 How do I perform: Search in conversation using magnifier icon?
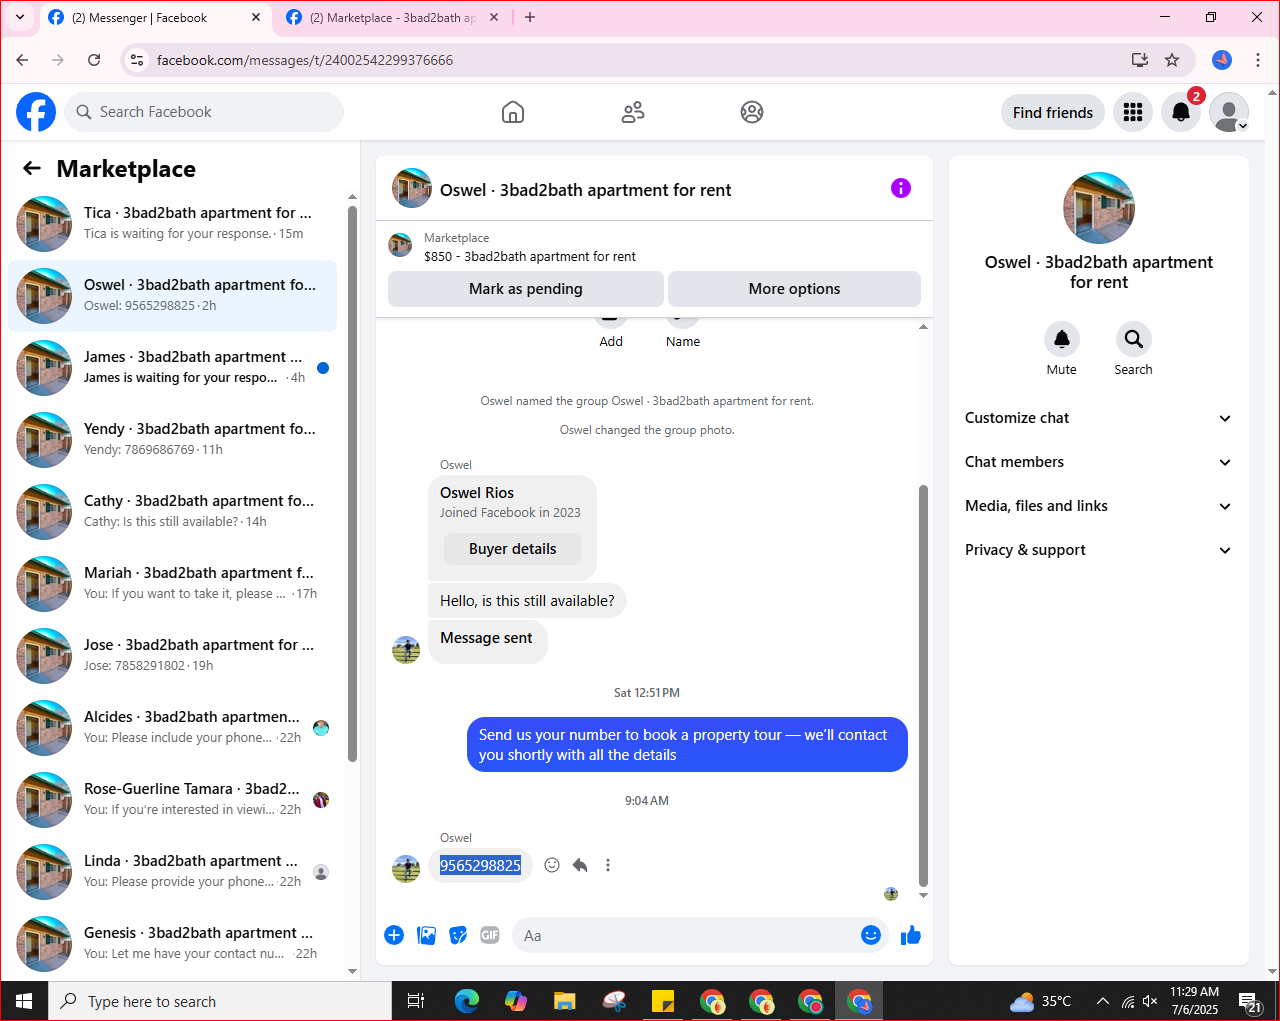(1134, 339)
